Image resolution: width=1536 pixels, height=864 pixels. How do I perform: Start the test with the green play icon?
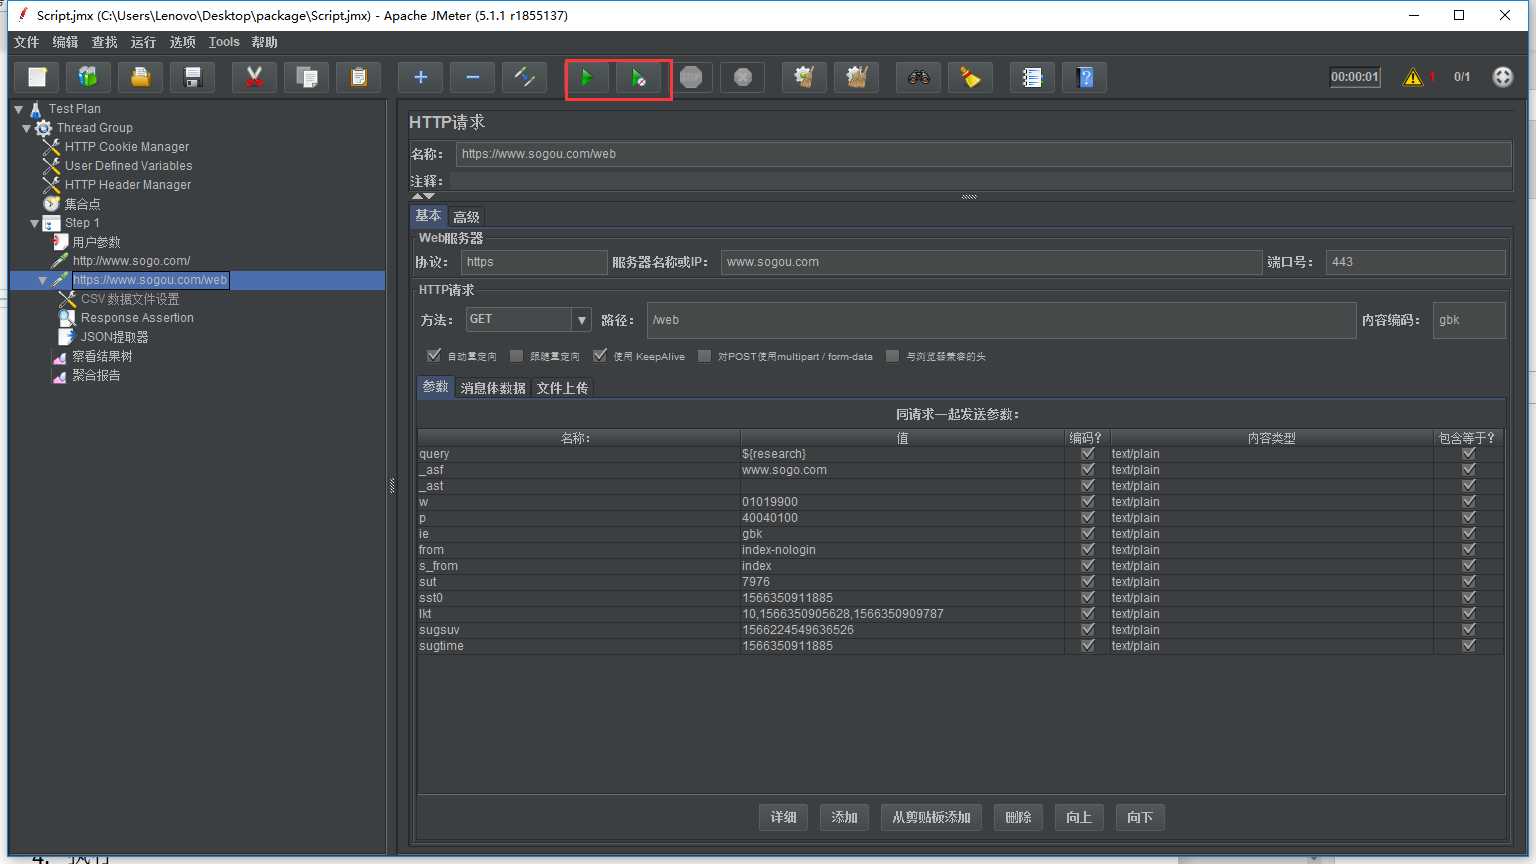tap(587, 77)
